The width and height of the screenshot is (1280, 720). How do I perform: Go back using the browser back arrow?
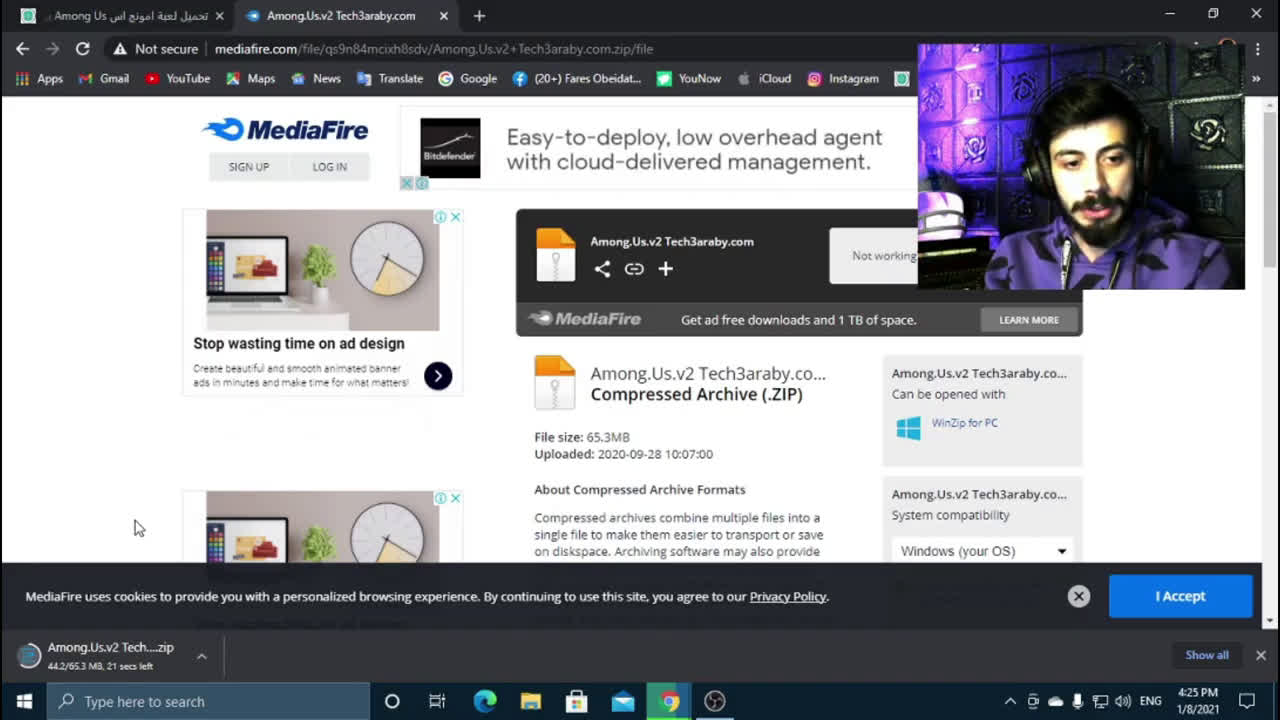point(22,49)
